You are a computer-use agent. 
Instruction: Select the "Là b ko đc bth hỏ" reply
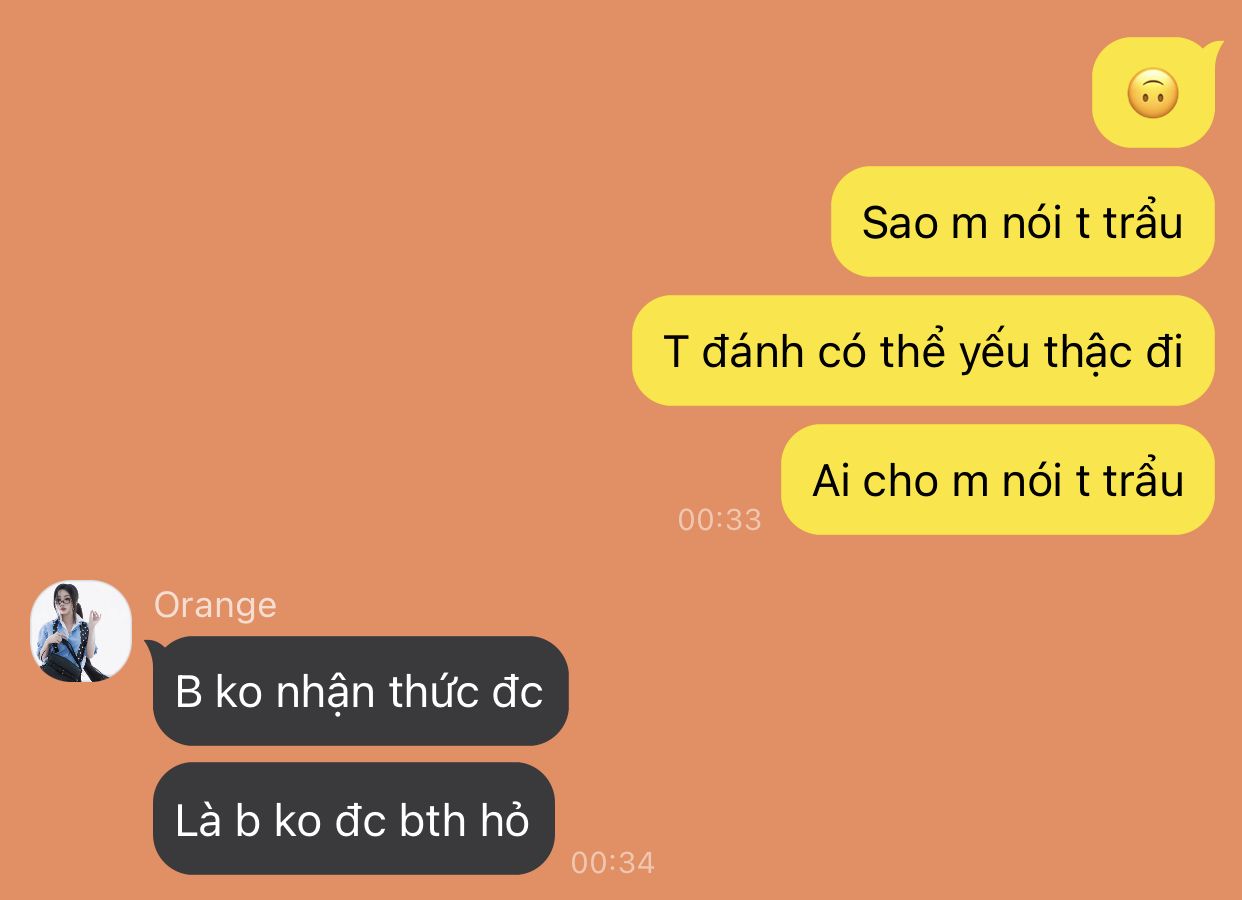pyautogui.click(x=353, y=819)
